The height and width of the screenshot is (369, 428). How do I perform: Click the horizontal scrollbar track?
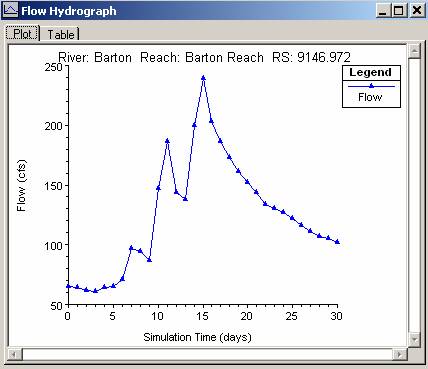(x=207, y=354)
